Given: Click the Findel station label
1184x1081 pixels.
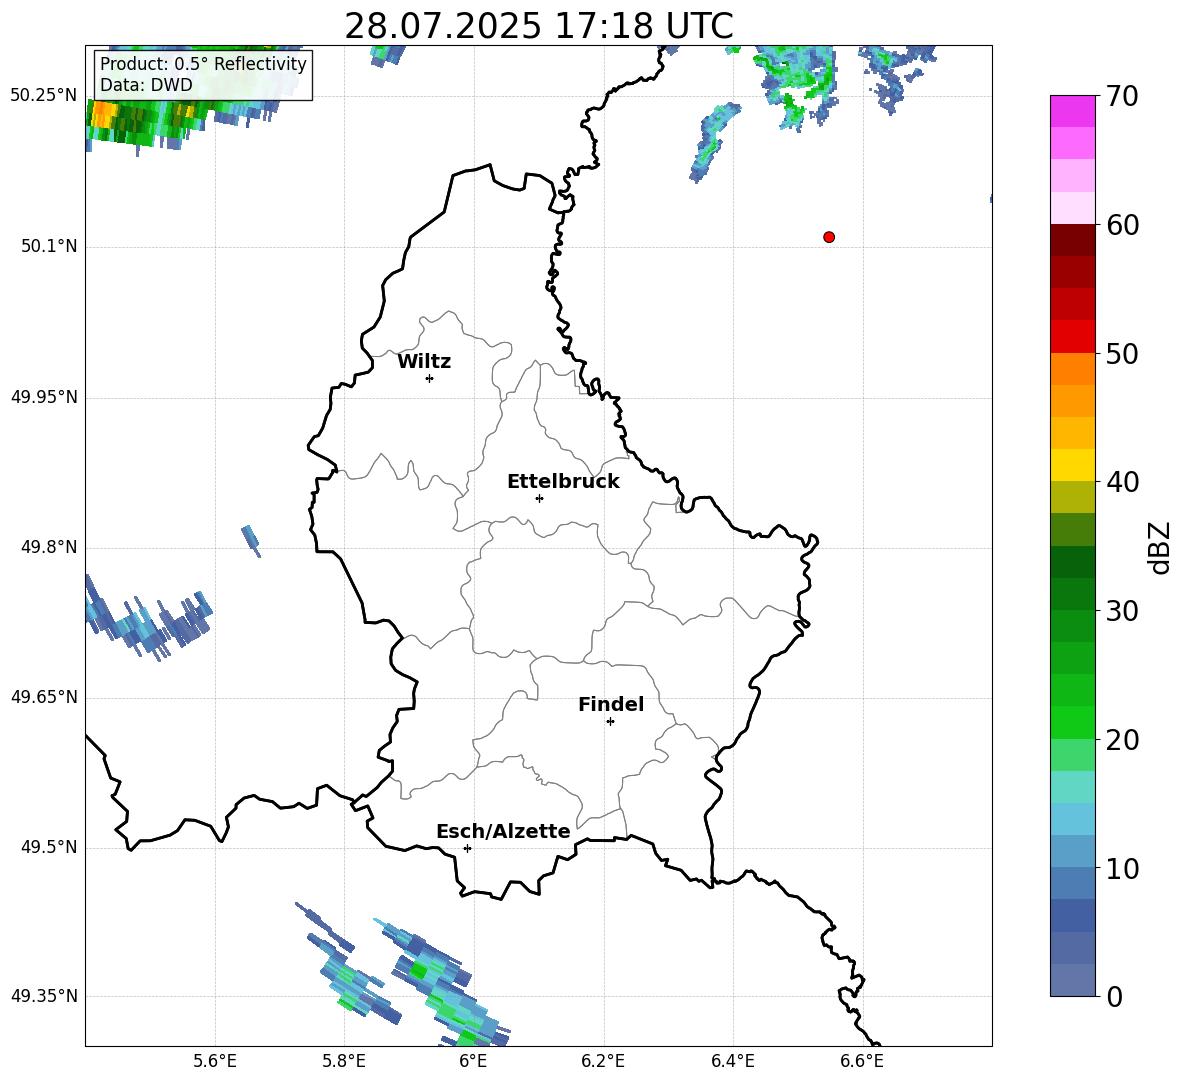Looking at the screenshot, I should click(x=611, y=704).
